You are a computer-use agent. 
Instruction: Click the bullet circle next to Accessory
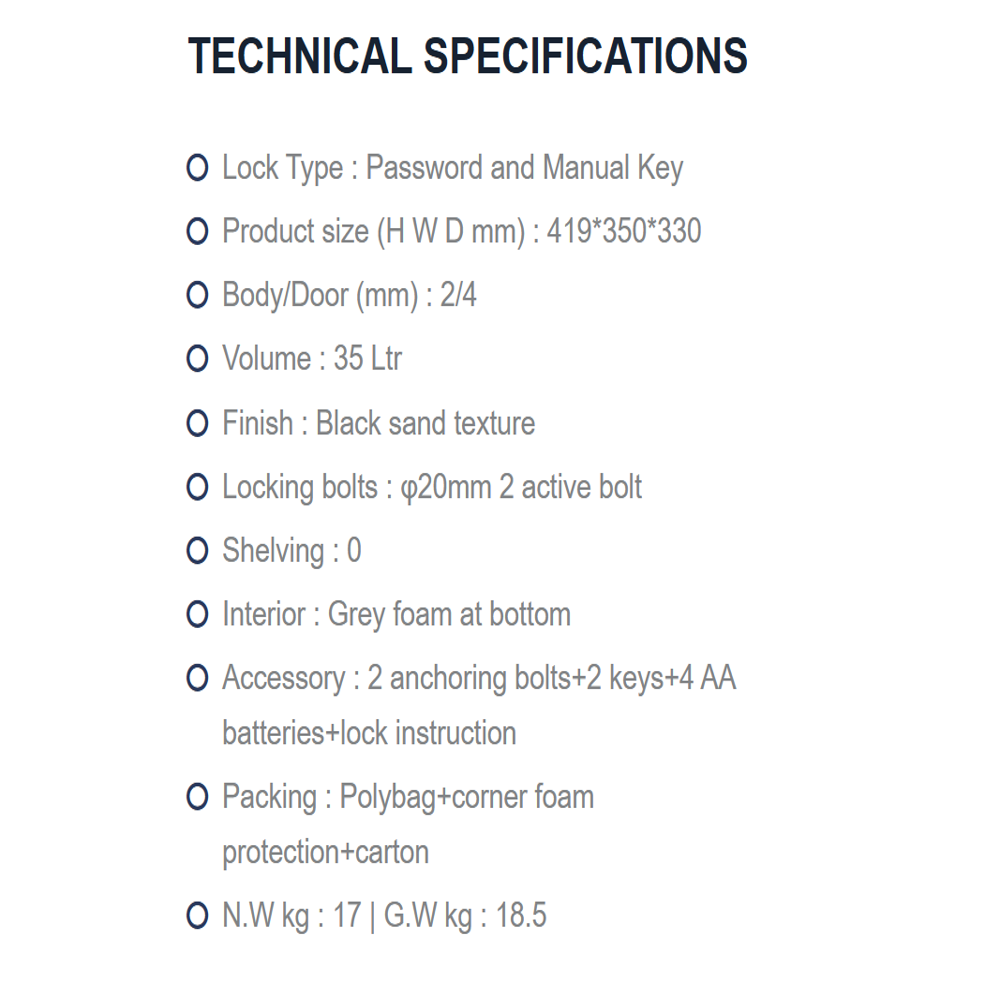[x=197, y=678]
